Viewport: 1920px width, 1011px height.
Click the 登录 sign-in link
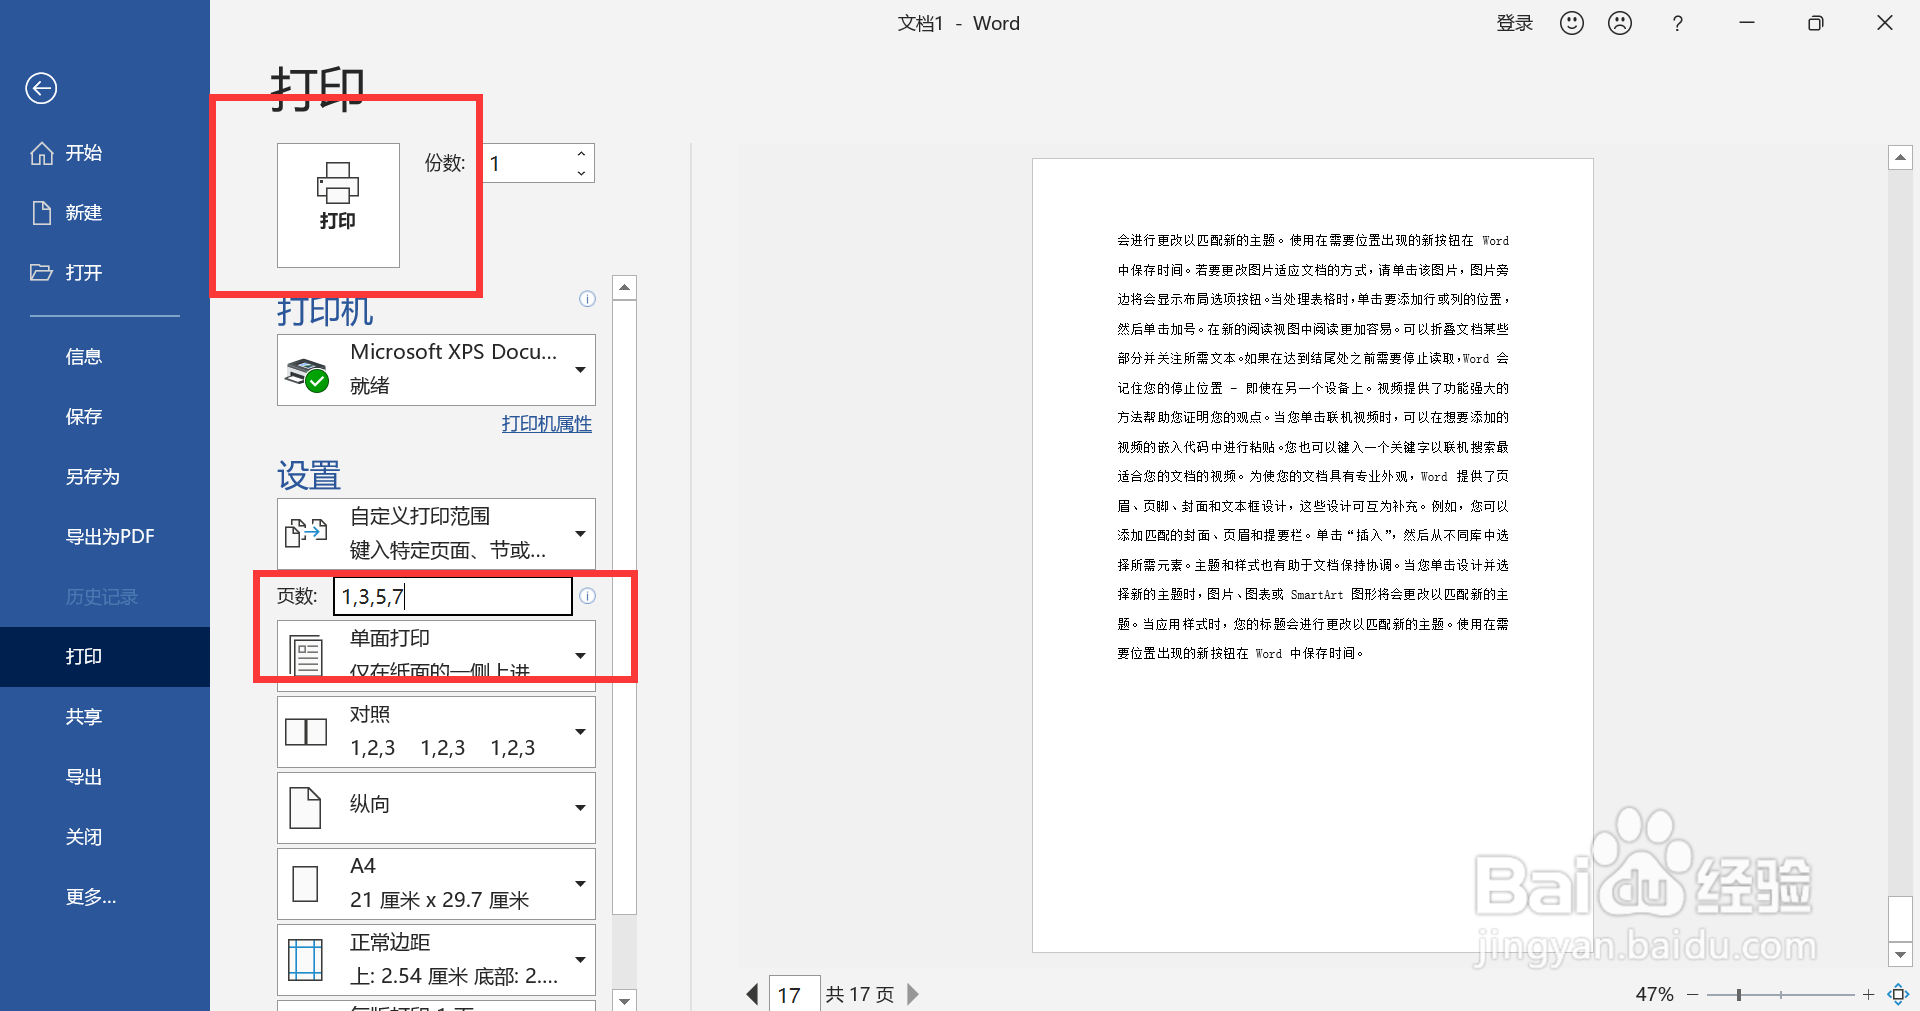point(1514,22)
